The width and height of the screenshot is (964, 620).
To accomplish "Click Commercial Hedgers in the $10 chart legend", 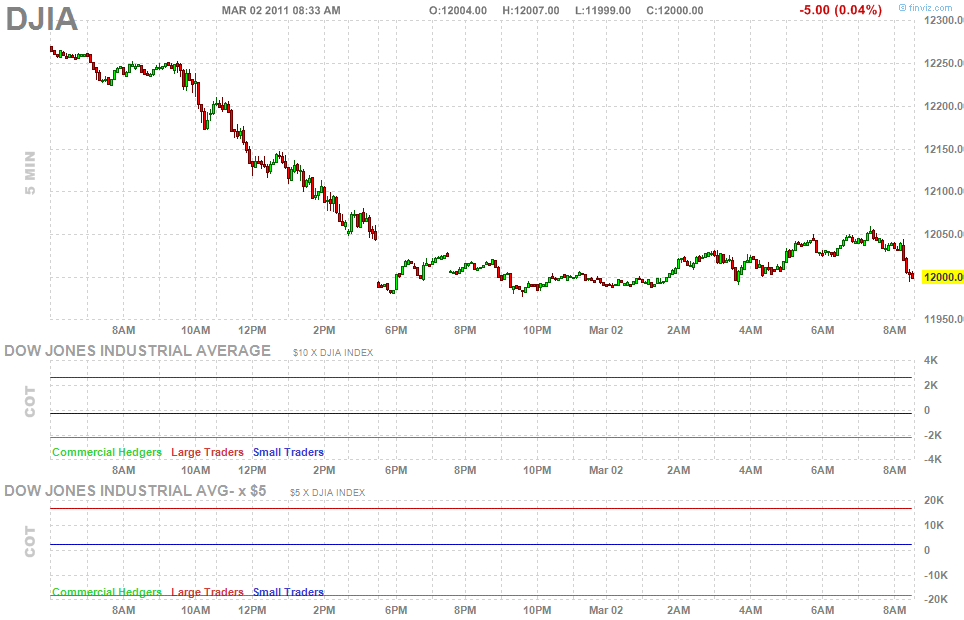I will click(107, 452).
